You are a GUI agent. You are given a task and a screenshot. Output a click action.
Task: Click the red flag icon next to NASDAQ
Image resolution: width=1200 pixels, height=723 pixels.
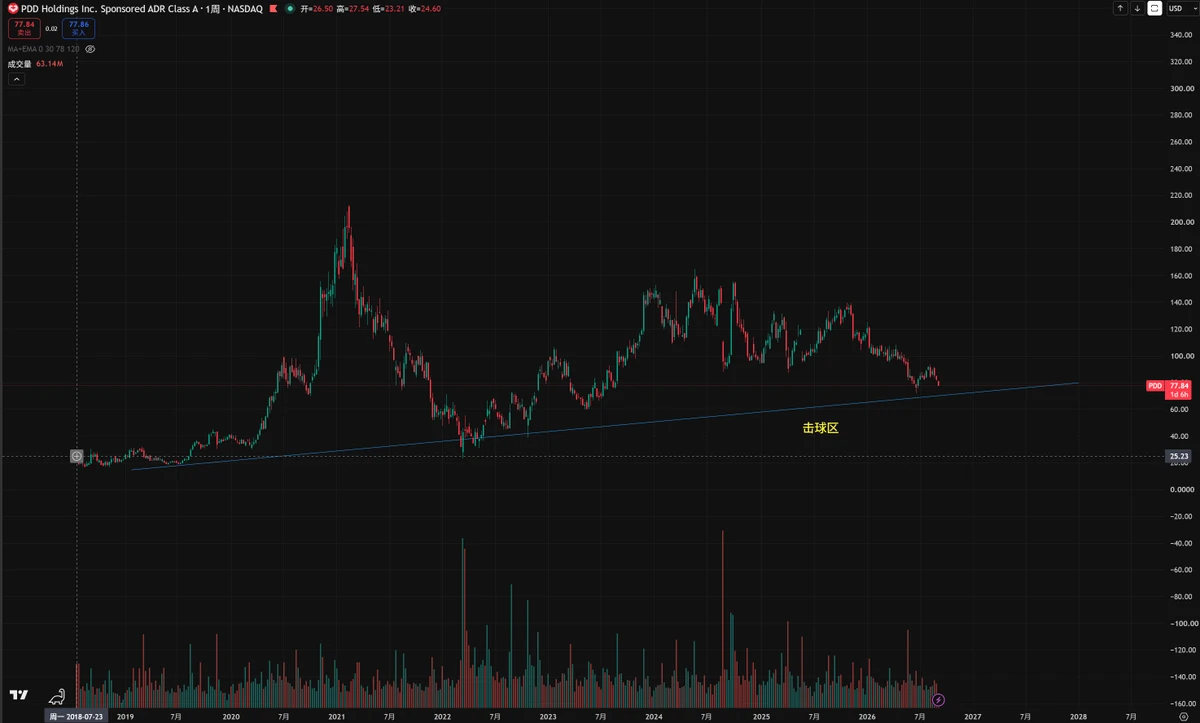tap(273, 8)
